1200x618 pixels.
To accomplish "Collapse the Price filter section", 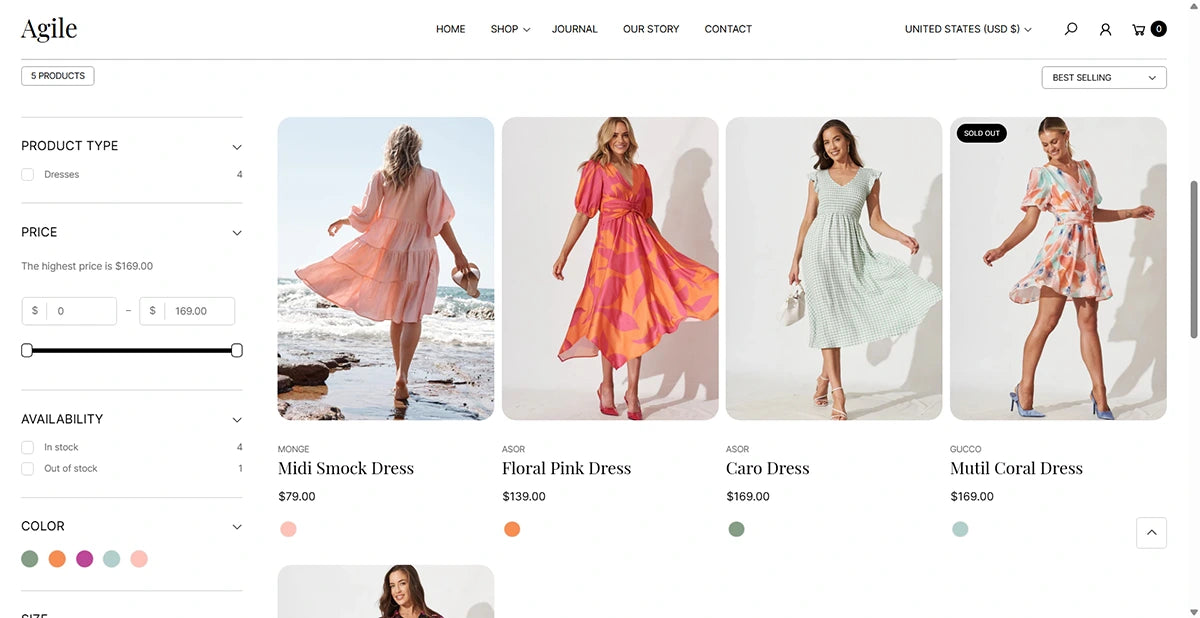I will [237, 233].
